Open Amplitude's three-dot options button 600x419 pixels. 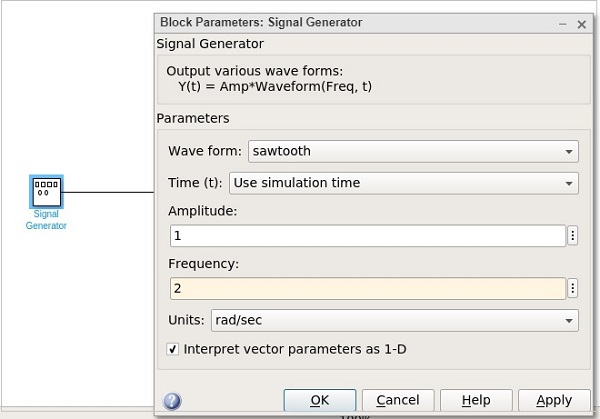click(x=573, y=236)
